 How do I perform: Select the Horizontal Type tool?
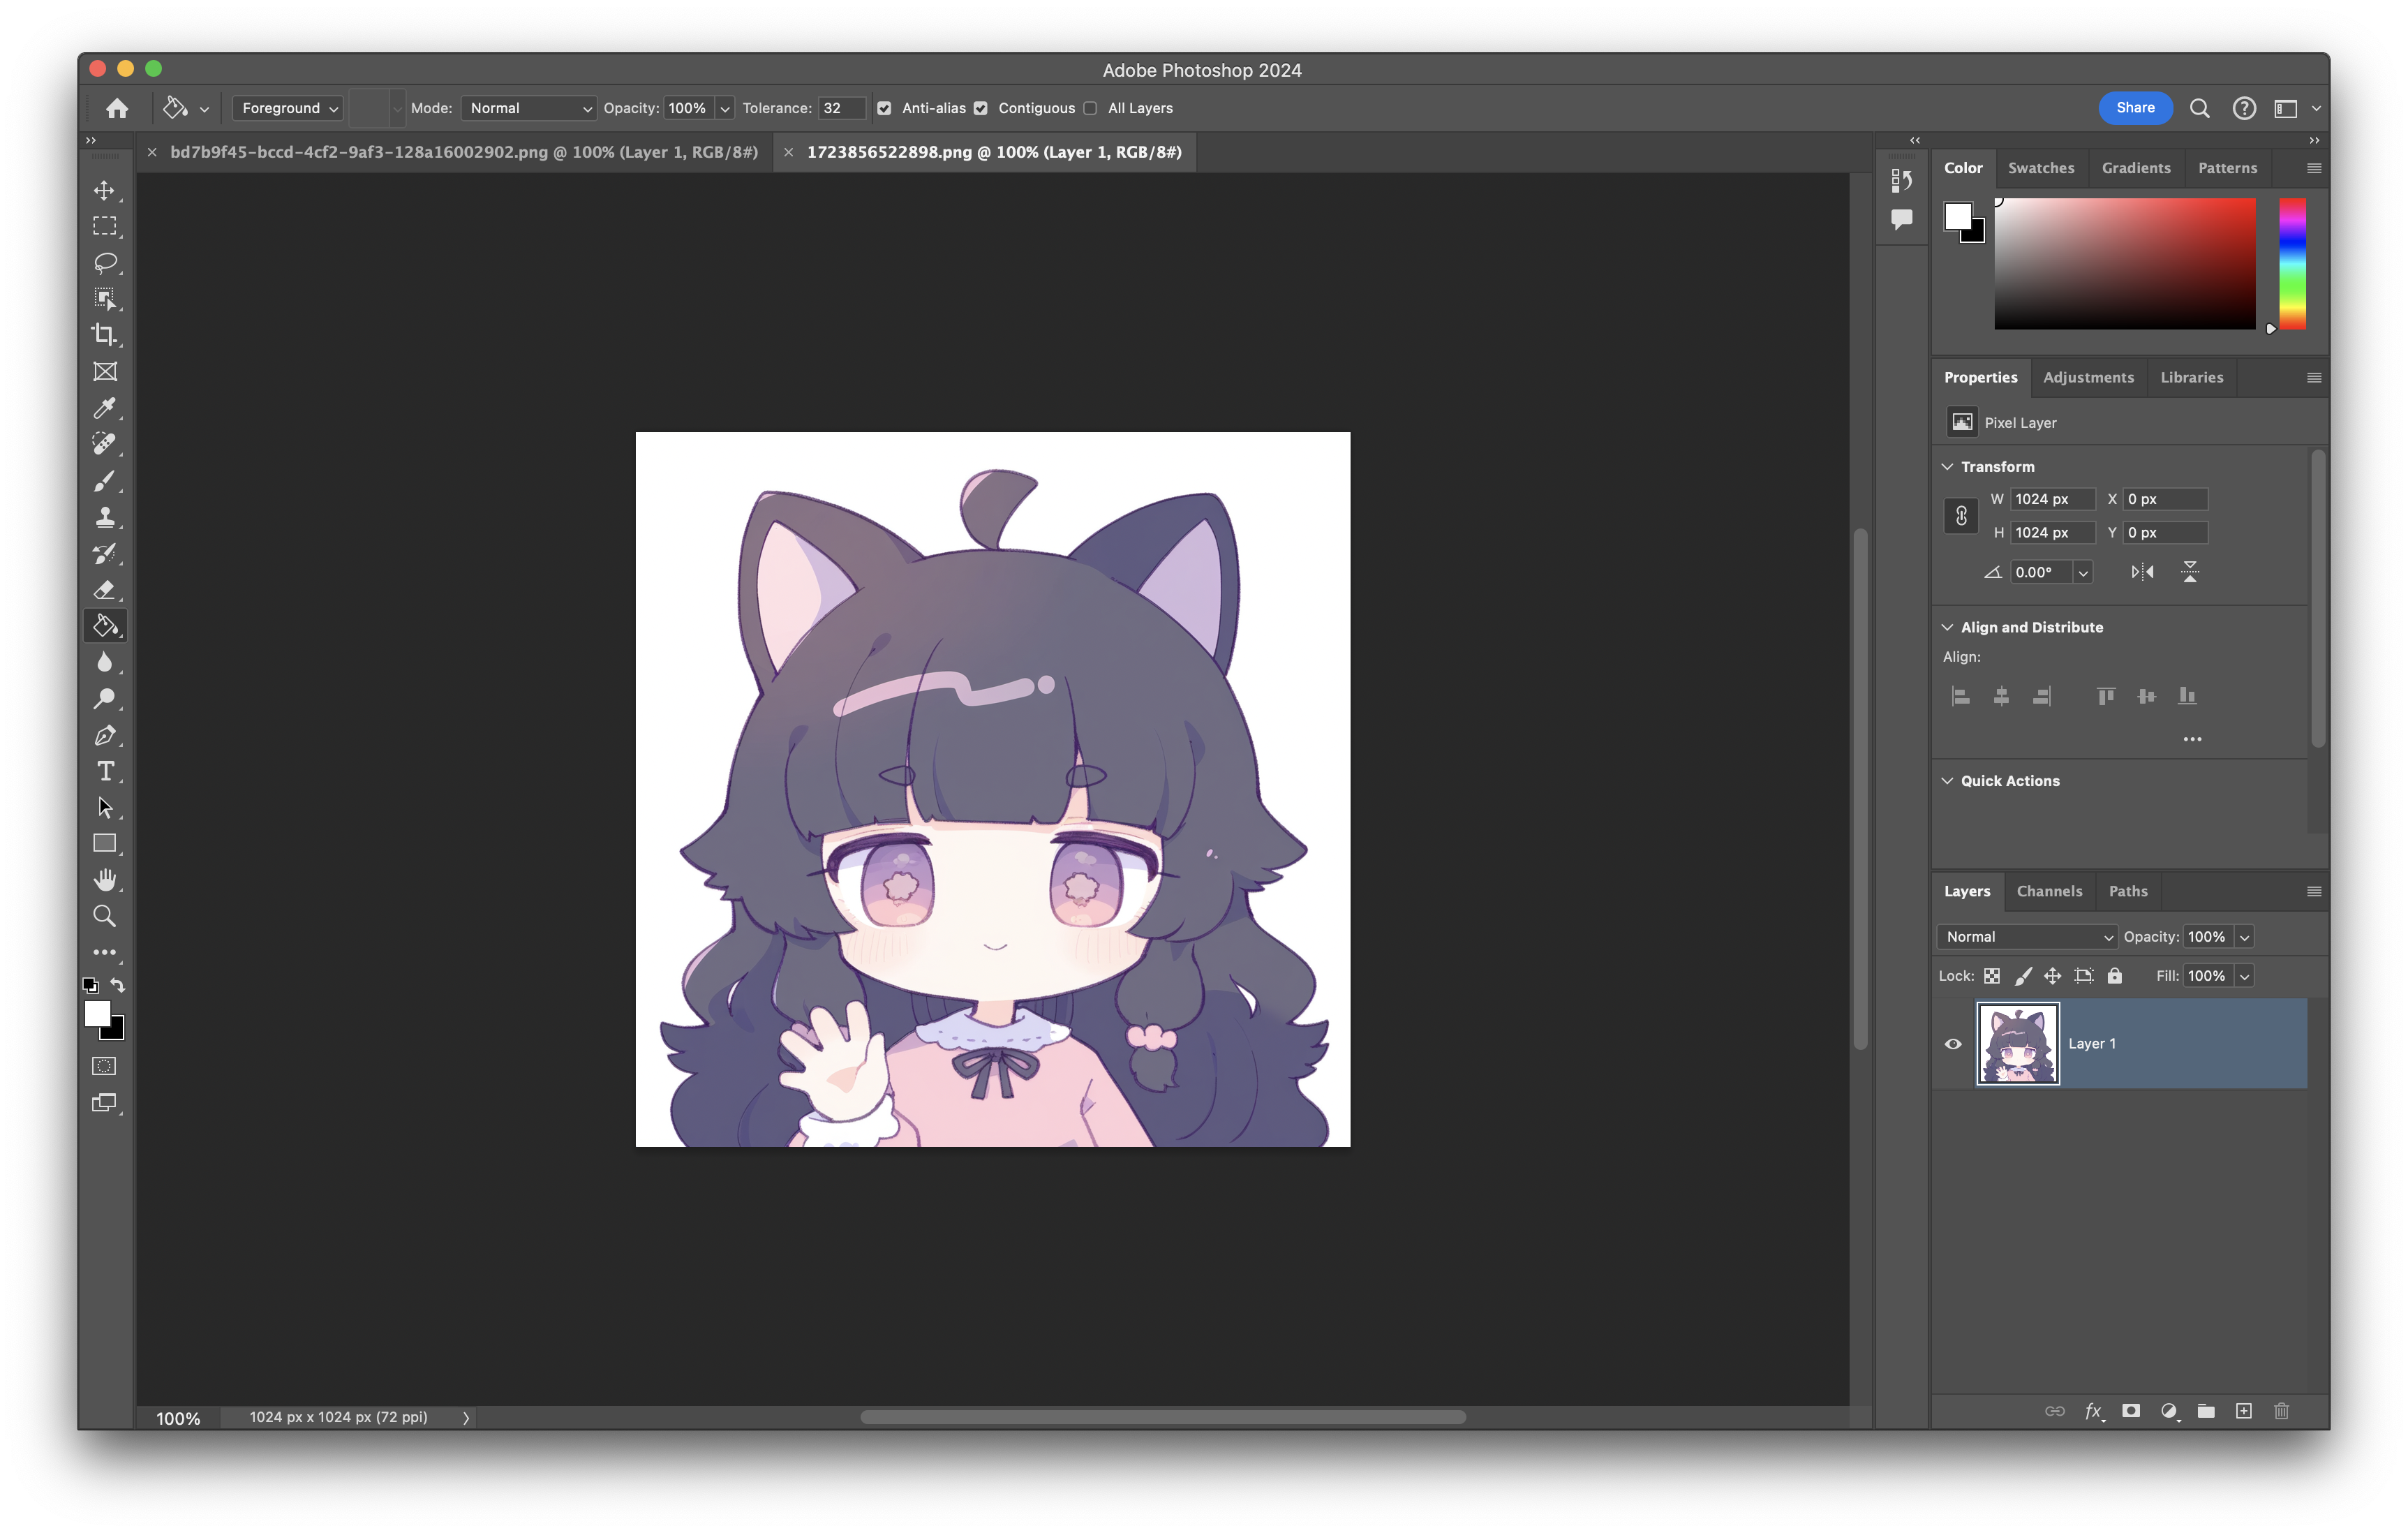104,771
